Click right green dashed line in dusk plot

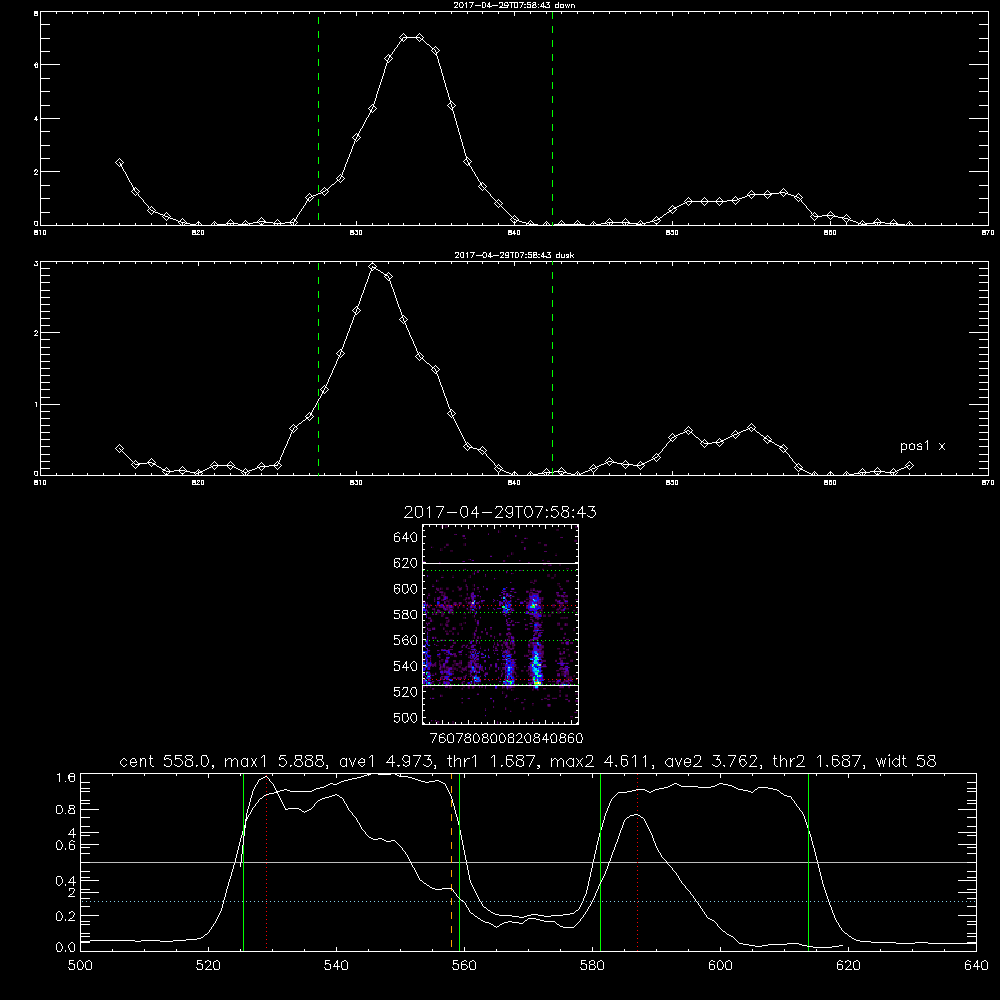pos(552,368)
